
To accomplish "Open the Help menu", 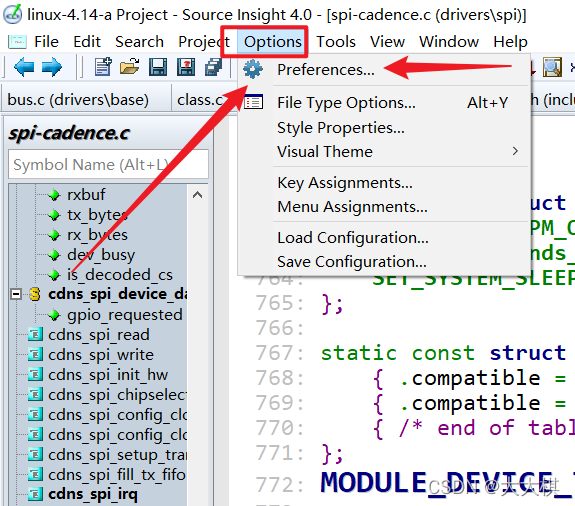I will click(510, 42).
